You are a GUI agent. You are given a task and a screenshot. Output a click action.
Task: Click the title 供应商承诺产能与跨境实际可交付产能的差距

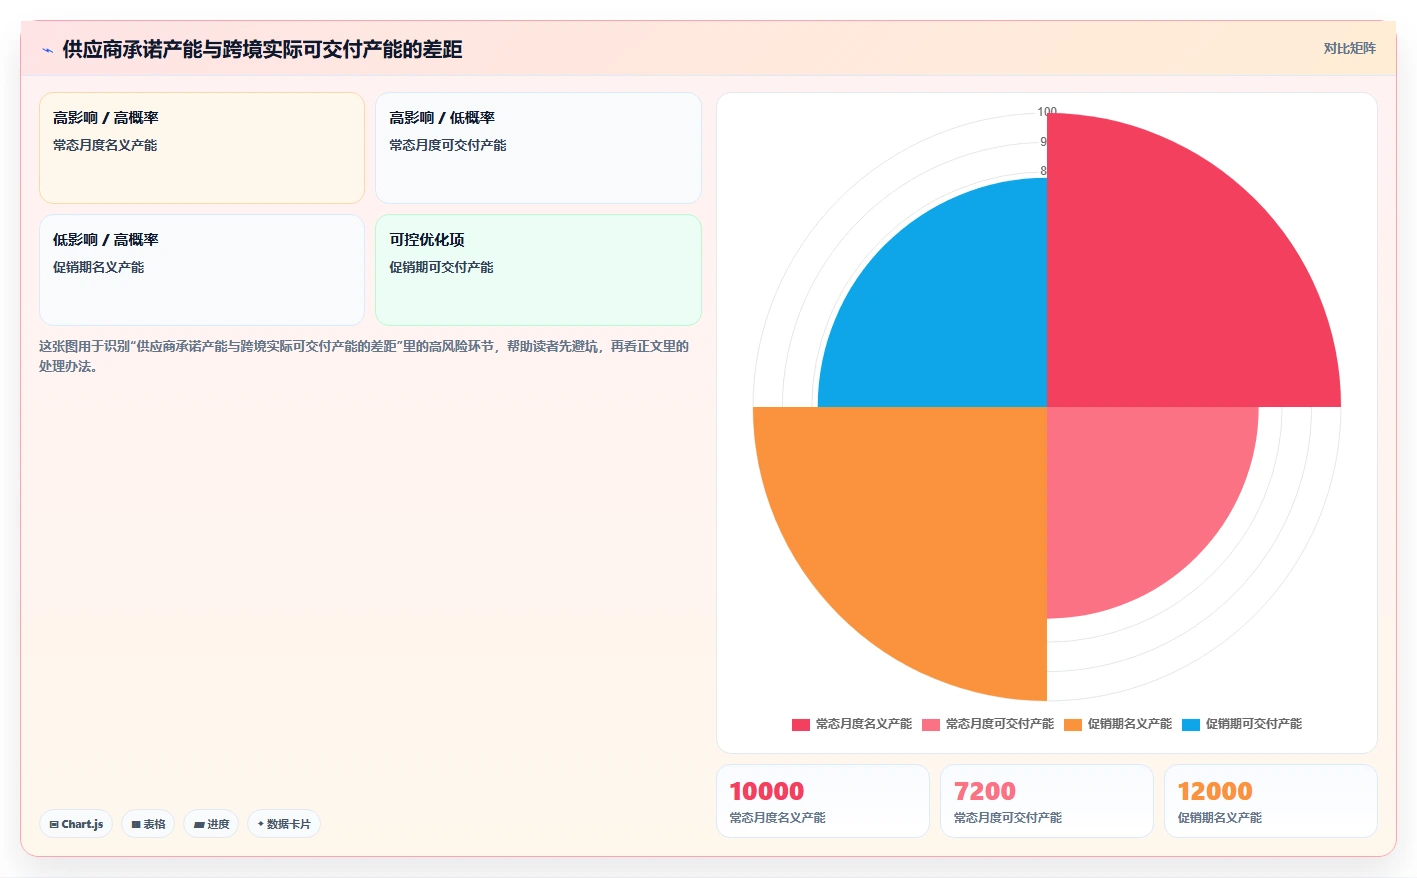click(x=262, y=50)
